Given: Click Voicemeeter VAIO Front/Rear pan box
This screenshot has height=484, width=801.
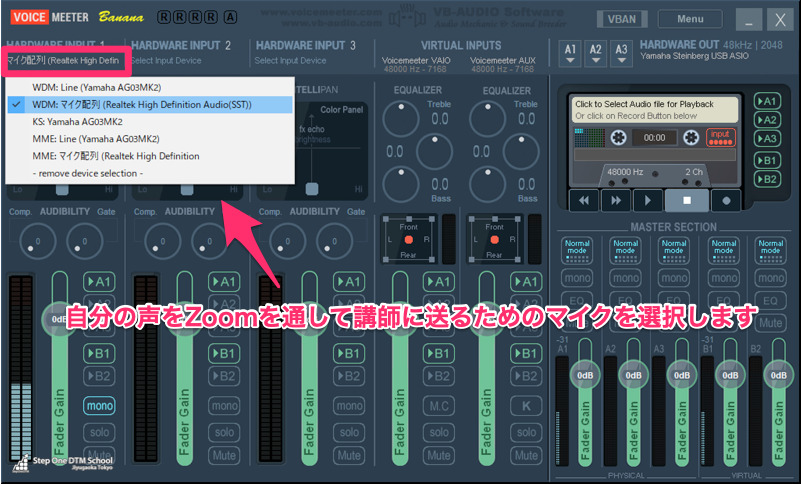Looking at the screenshot, I should (x=409, y=239).
